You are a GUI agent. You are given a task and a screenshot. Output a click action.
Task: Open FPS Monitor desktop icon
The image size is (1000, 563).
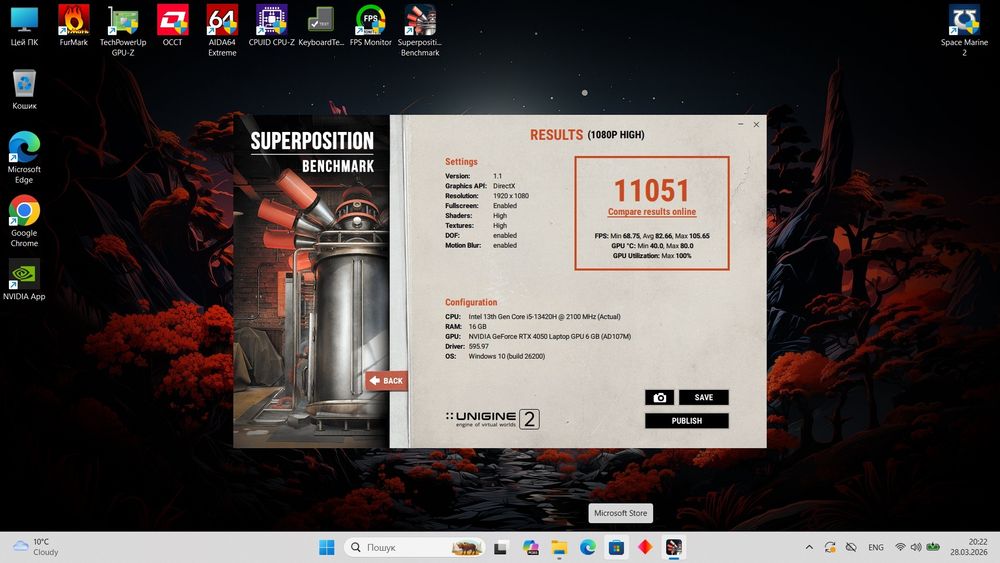[371, 26]
